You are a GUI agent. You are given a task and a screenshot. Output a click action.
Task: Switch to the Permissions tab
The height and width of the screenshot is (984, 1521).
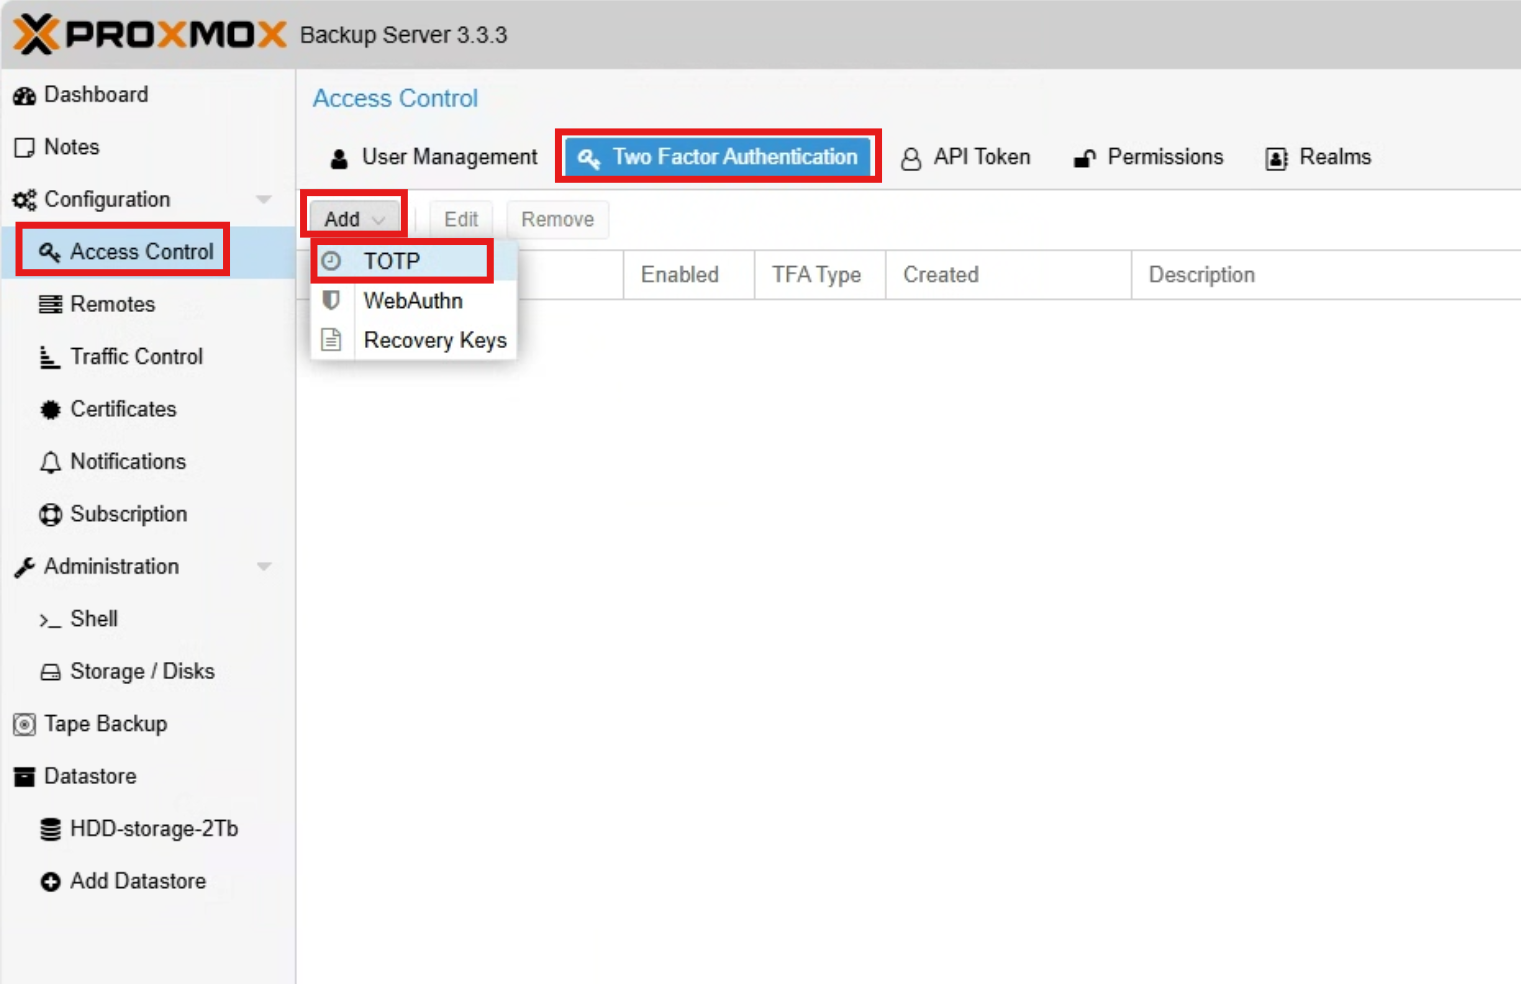[1148, 157]
